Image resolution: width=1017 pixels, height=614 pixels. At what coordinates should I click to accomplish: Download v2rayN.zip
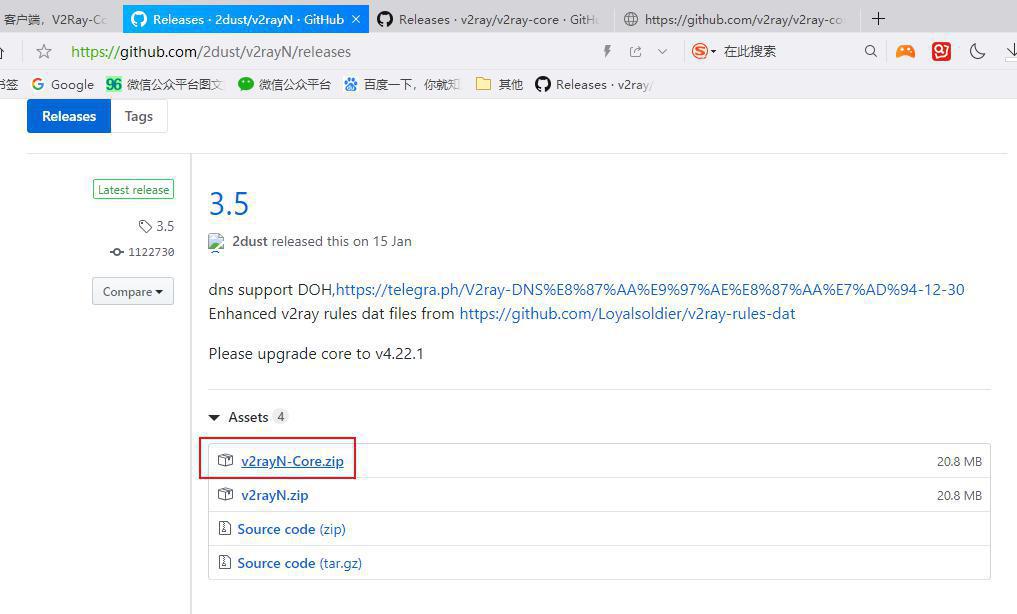[x=274, y=495]
